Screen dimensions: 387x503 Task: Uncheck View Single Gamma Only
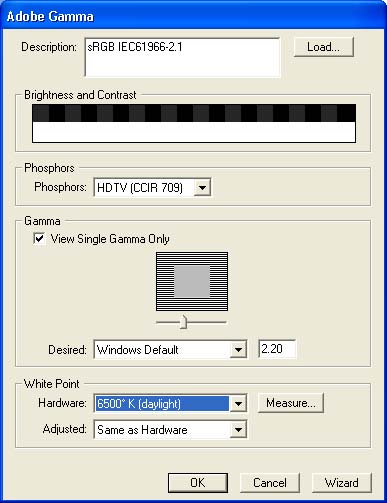pyautogui.click(x=39, y=239)
